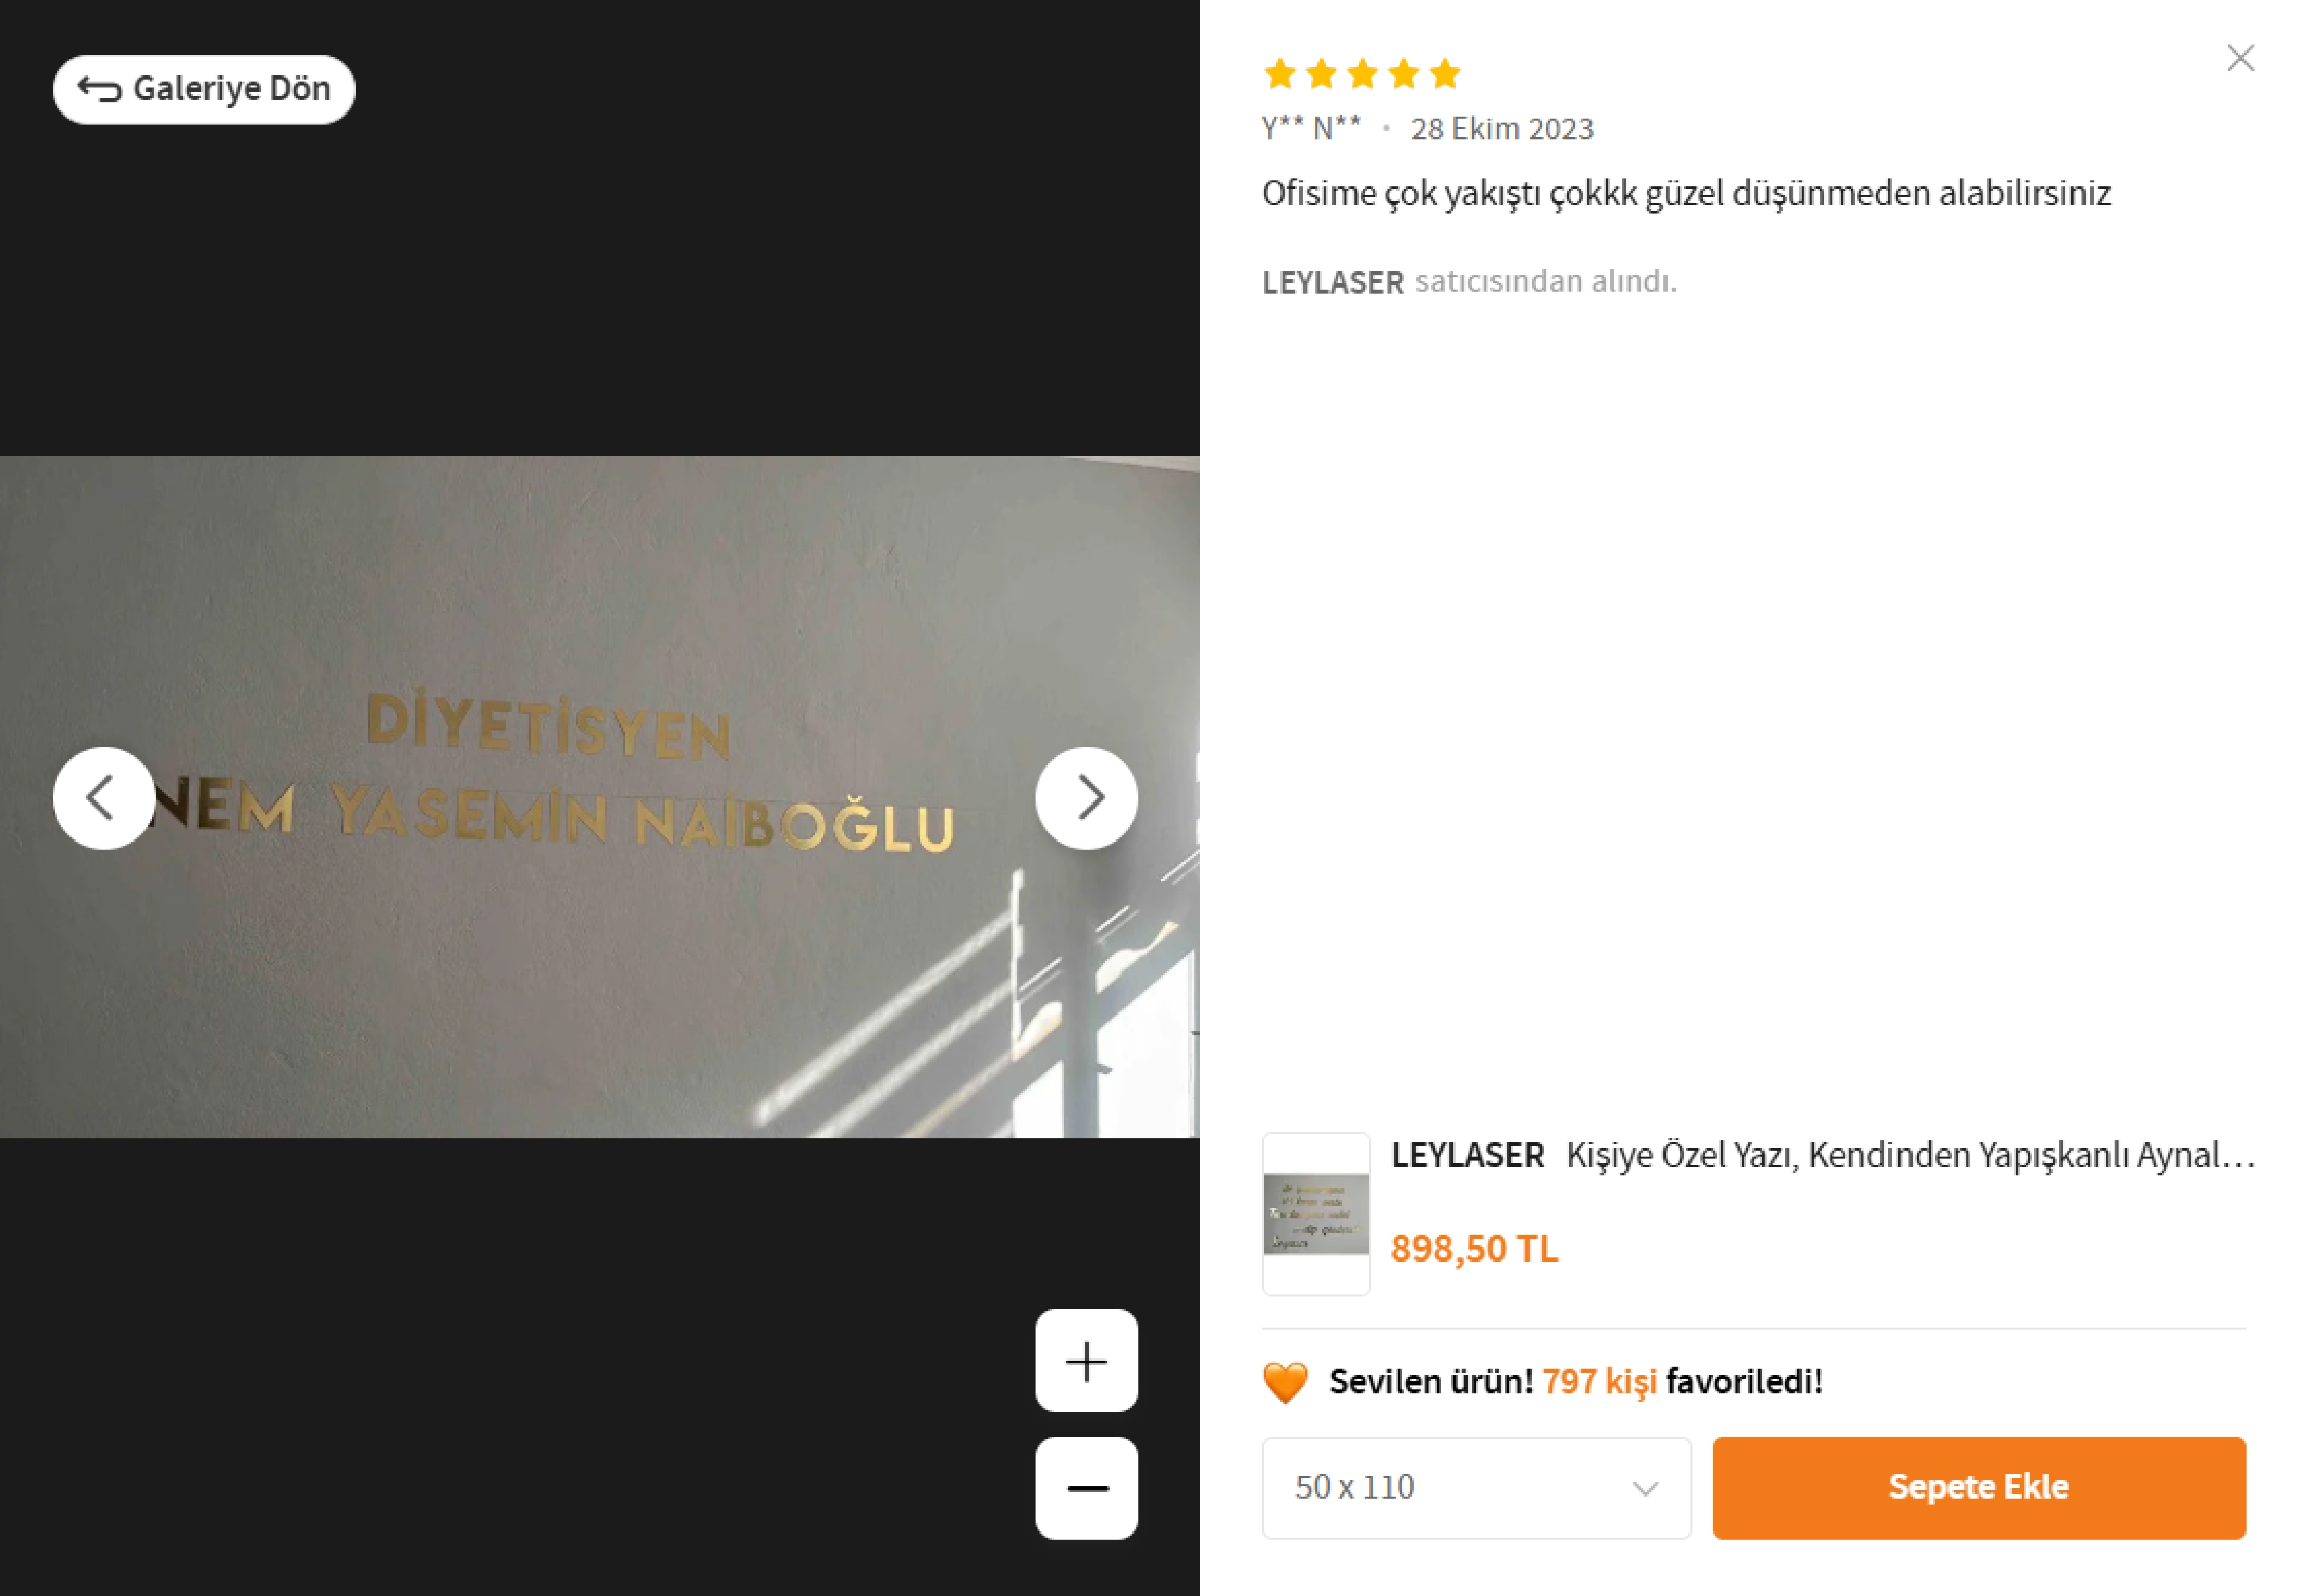Zoom in on the photo with plus
The image size is (2297, 1596).
(x=1086, y=1360)
